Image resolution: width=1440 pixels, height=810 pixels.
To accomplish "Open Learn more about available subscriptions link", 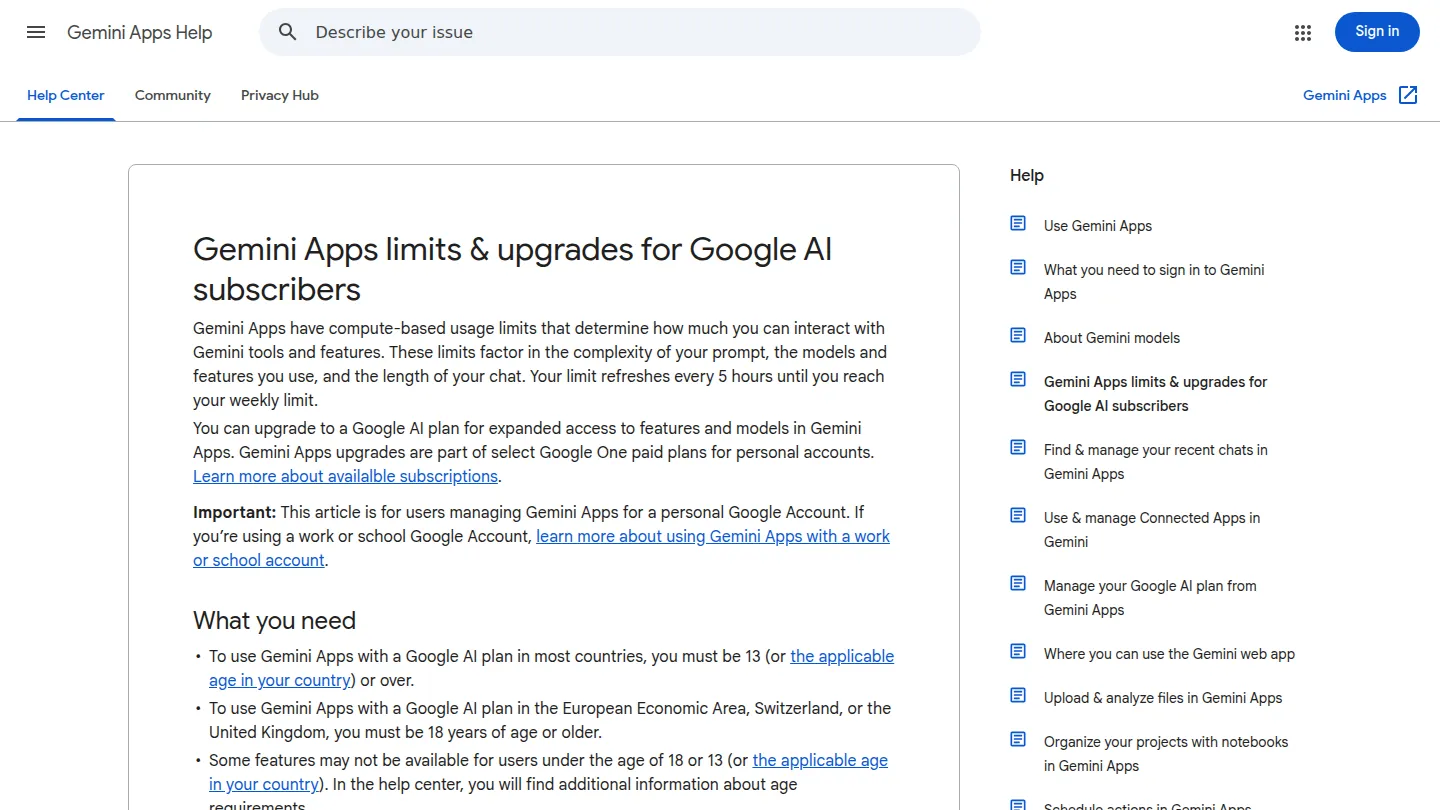I will point(345,476).
